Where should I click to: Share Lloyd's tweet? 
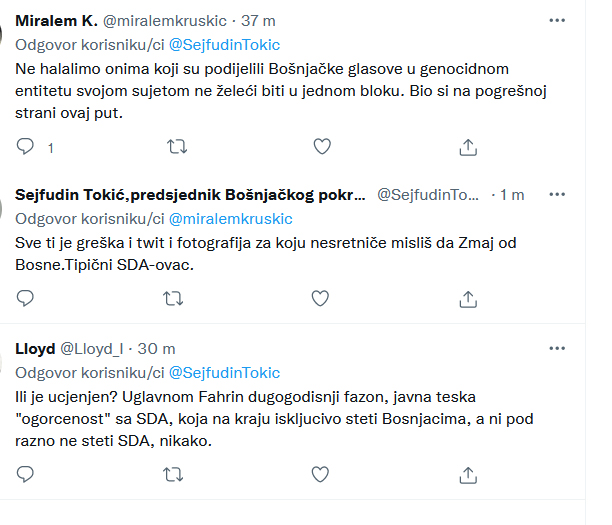[x=467, y=474]
